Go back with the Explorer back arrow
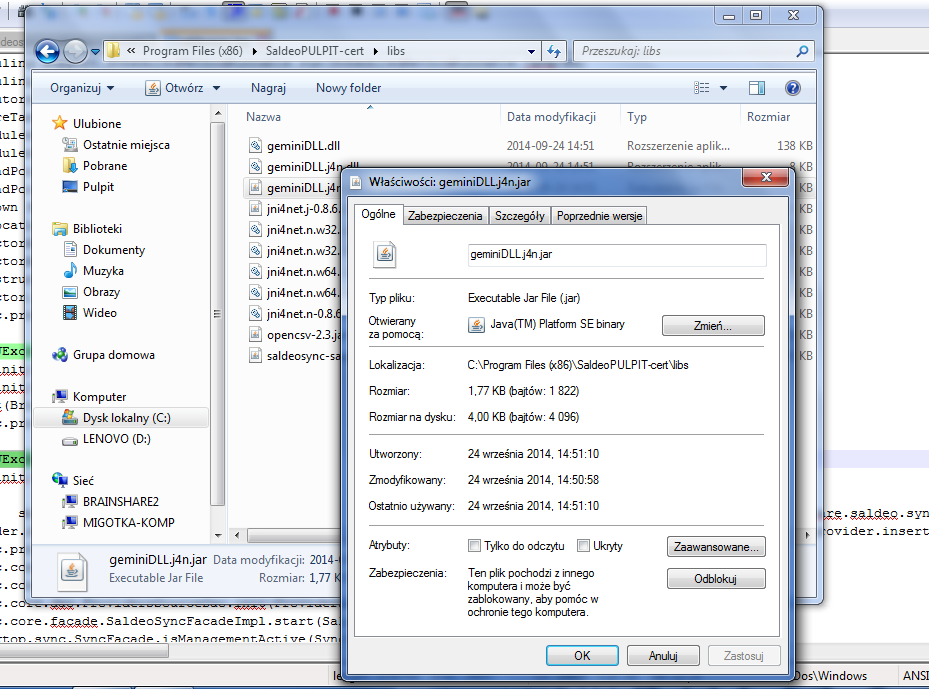Image resolution: width=929 pixels, height=689 pixels. [x=47, y=52]
